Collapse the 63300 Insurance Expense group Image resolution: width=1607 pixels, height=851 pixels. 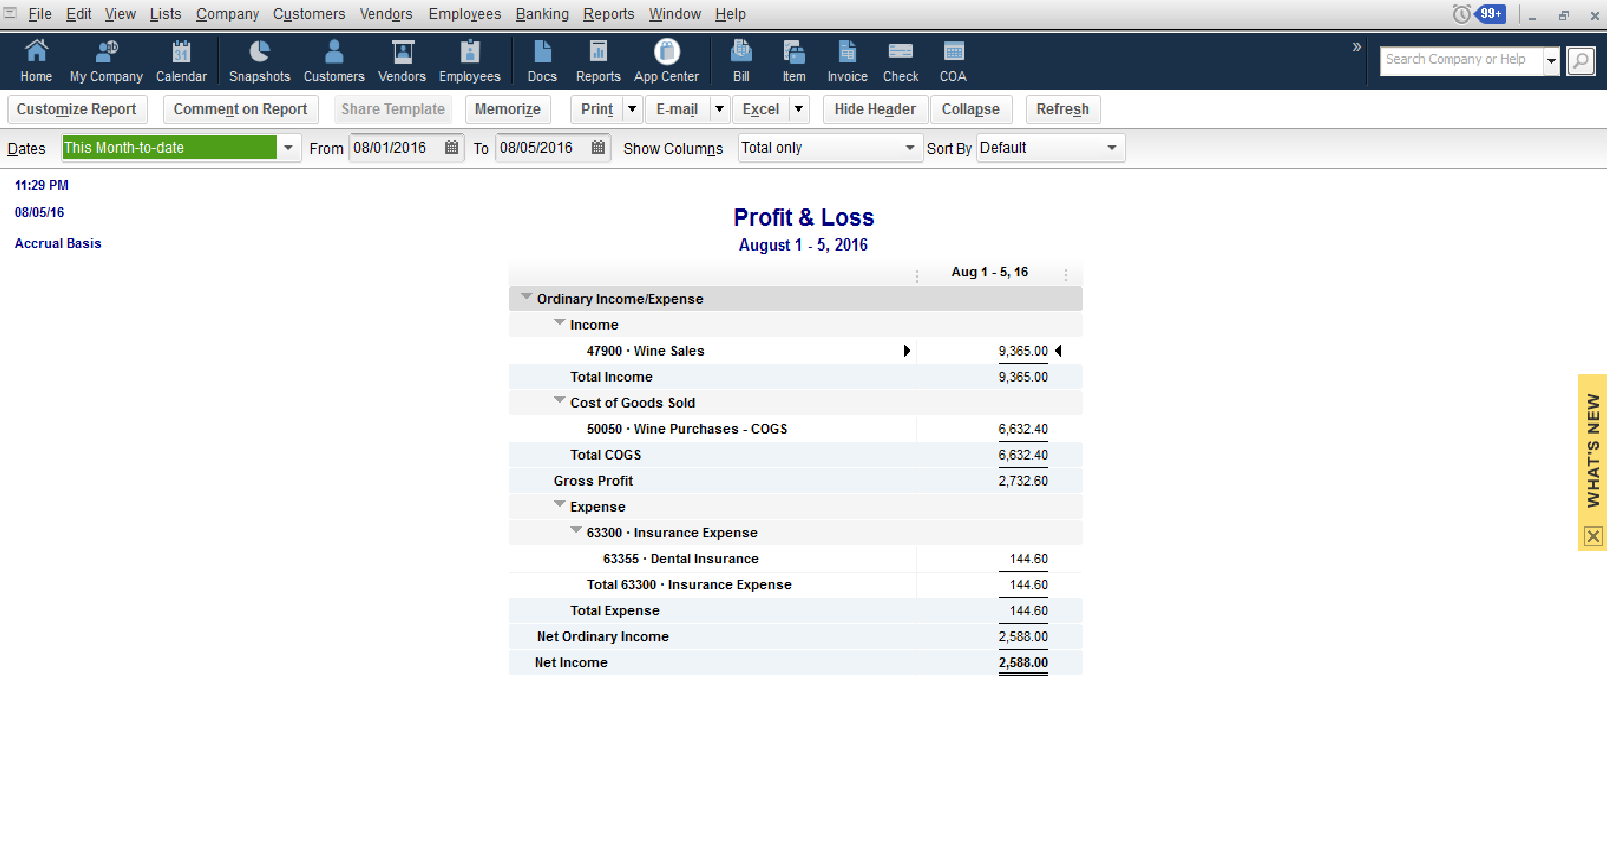576,531
